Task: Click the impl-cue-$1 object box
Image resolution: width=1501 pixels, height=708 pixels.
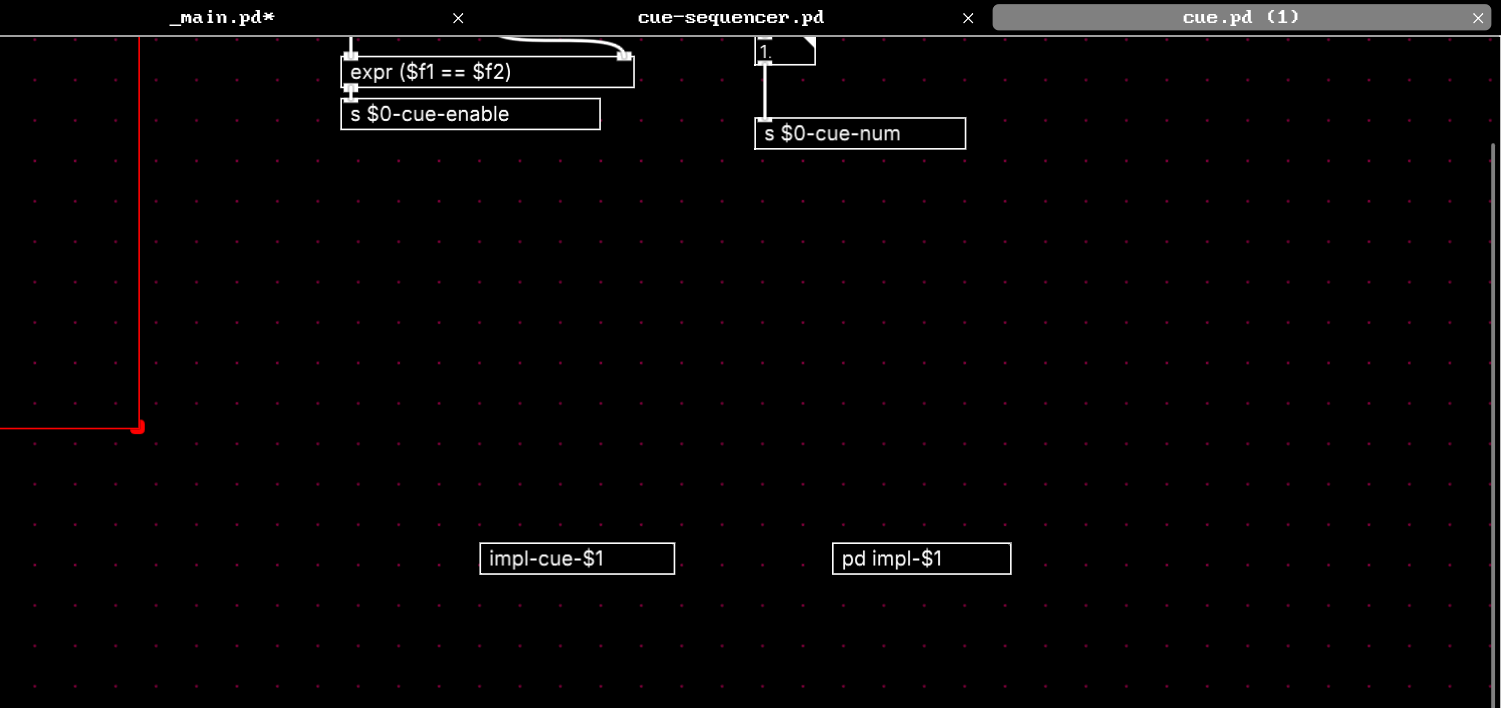Action: click(x=577, y=559)
